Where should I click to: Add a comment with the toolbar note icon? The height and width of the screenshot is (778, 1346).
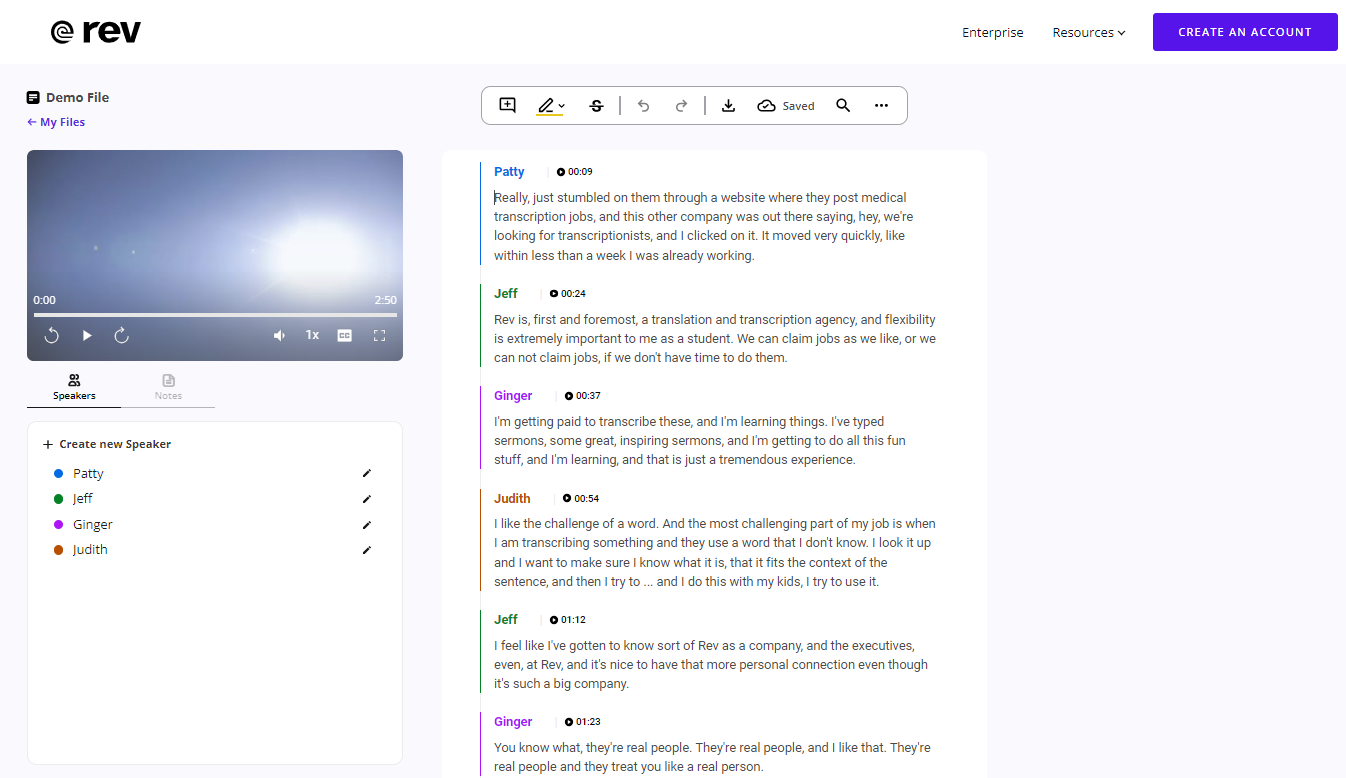click(x=507, y=105)
